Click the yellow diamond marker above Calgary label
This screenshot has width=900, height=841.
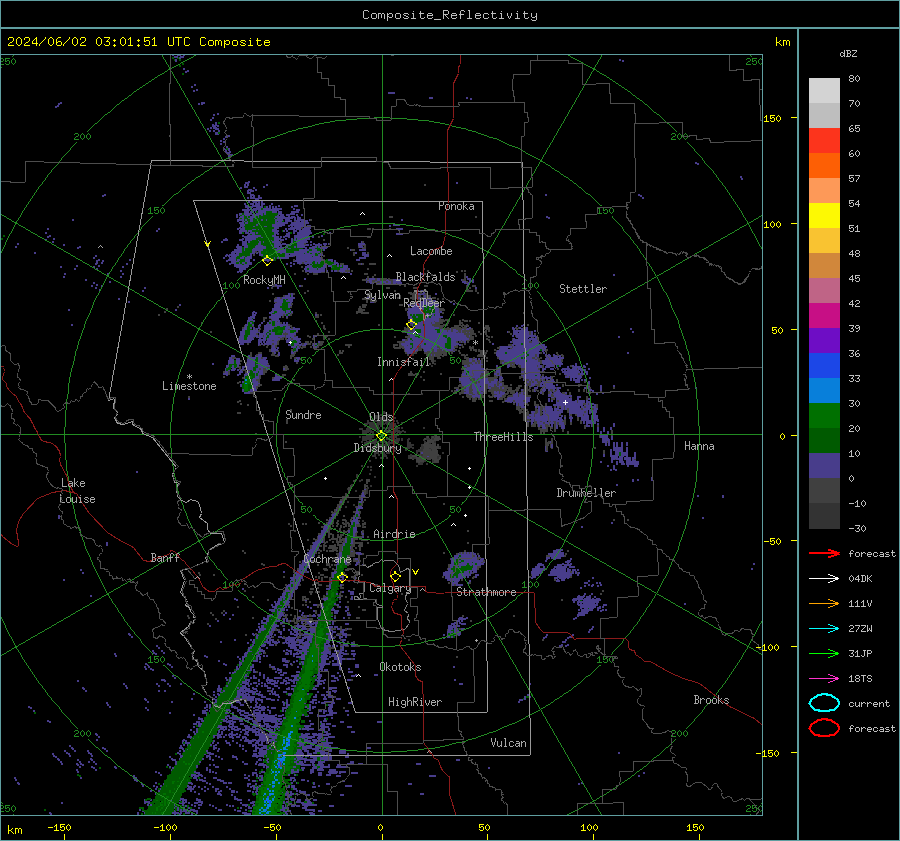(x=395, y=576)
